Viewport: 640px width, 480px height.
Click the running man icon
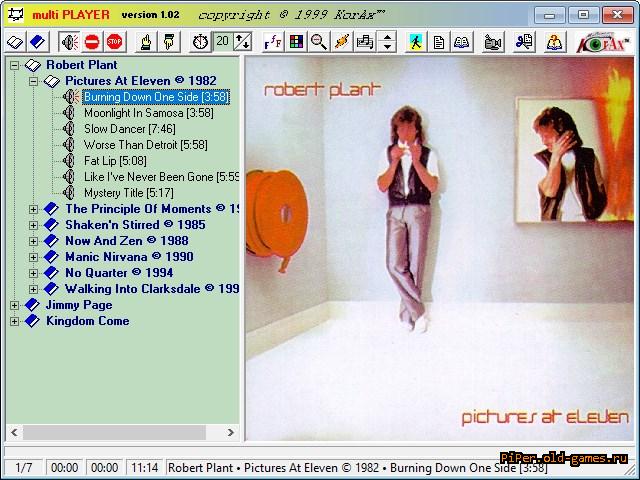click(x=416, y=42)
